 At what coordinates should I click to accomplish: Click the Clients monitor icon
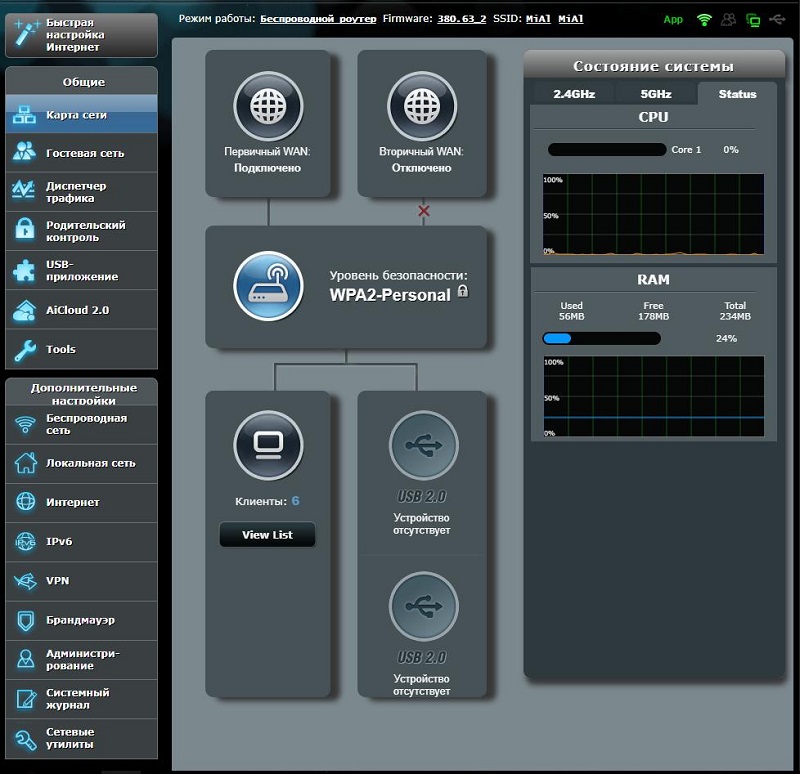click(268, 444)
